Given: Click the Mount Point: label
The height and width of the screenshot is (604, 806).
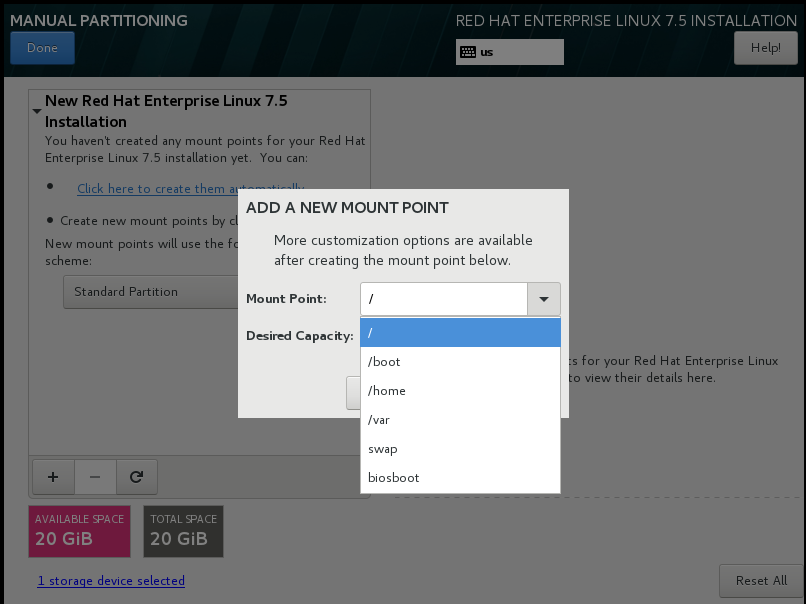Looking at the screenshot, I should pos(286,299).
